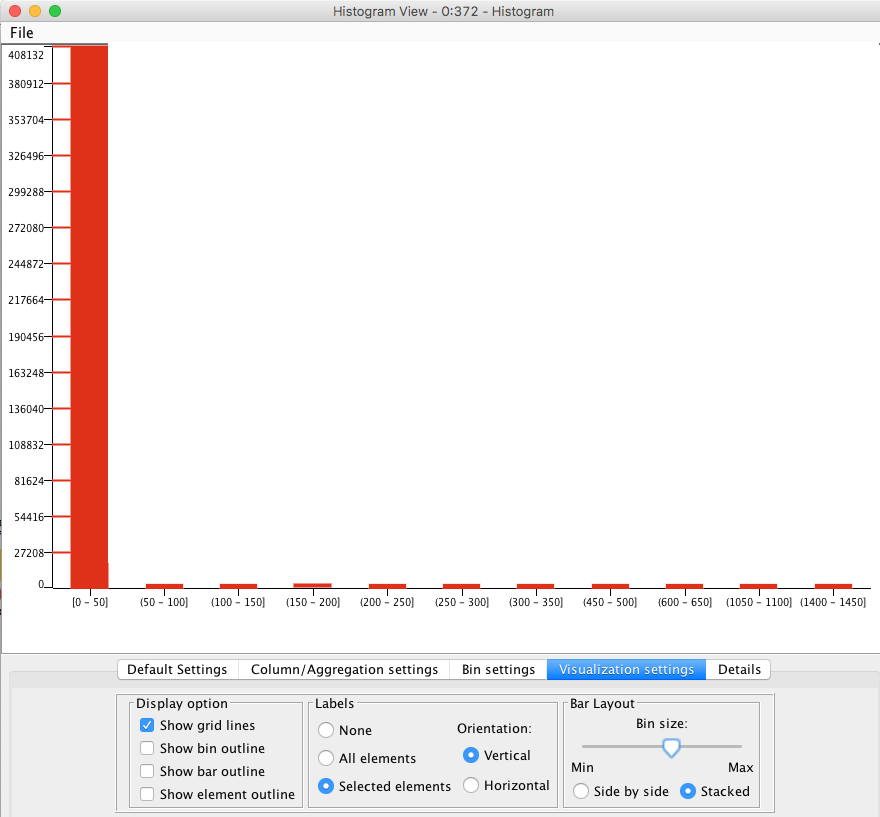The width and height of the screenshot is (880, 817).
Task: Select the Visualization settings tab
Action: [626, 669]
